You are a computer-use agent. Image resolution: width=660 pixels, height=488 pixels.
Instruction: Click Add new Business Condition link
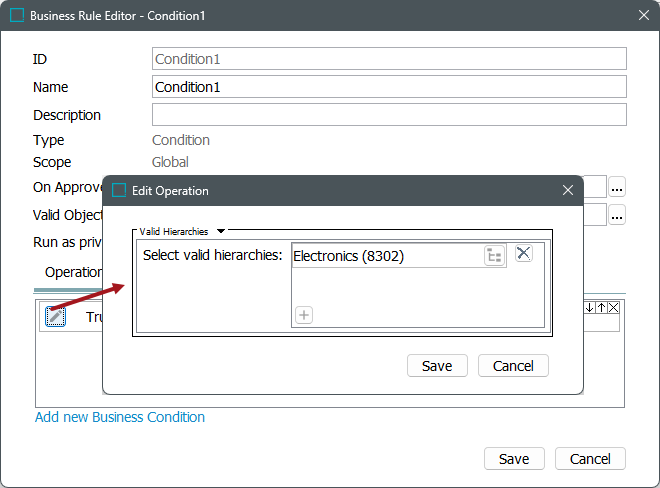[x=120, y=417]
